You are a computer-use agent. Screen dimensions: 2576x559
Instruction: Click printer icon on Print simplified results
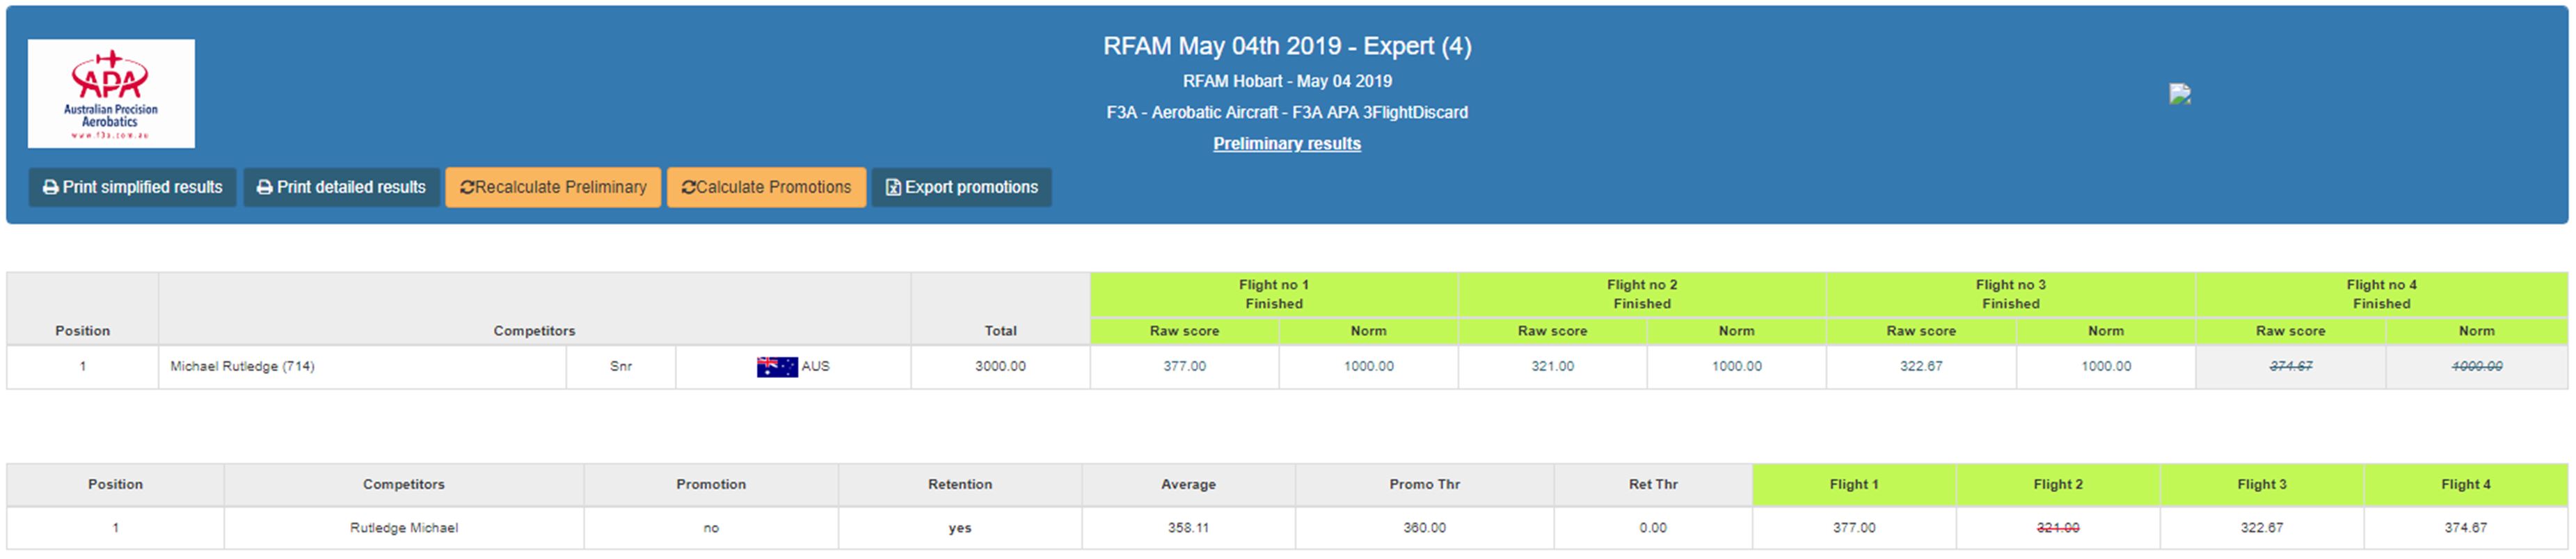[x=50, y=188]
